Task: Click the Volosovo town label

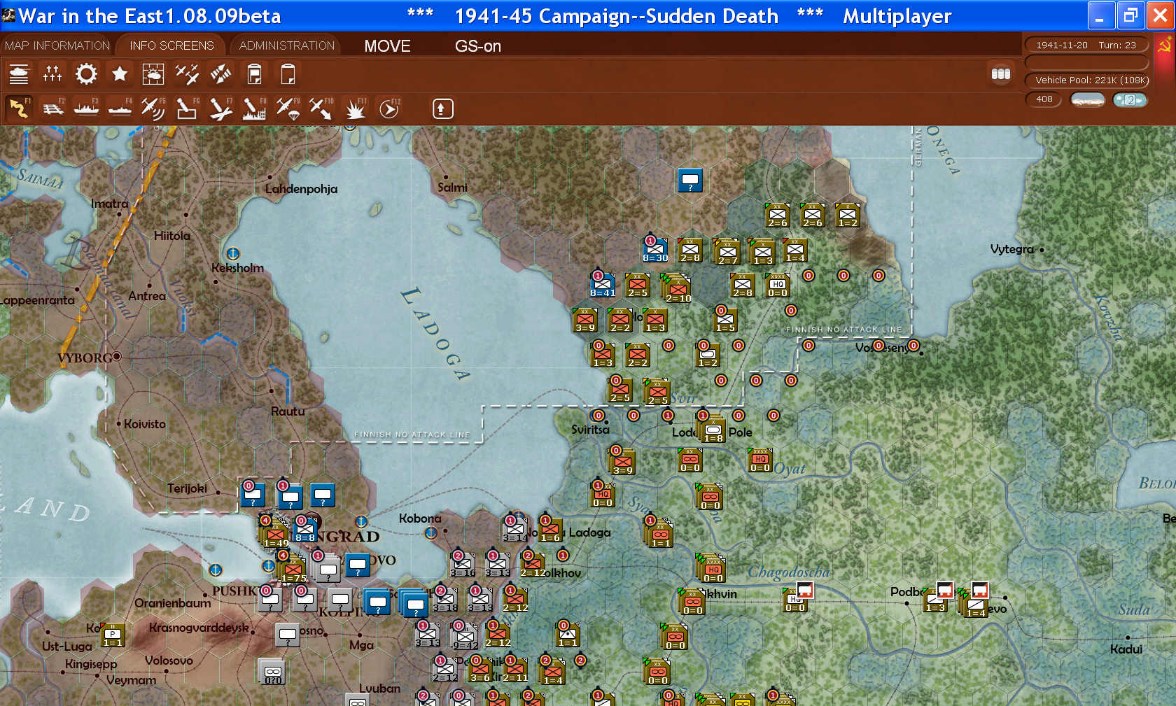Action: click(169, 660)
